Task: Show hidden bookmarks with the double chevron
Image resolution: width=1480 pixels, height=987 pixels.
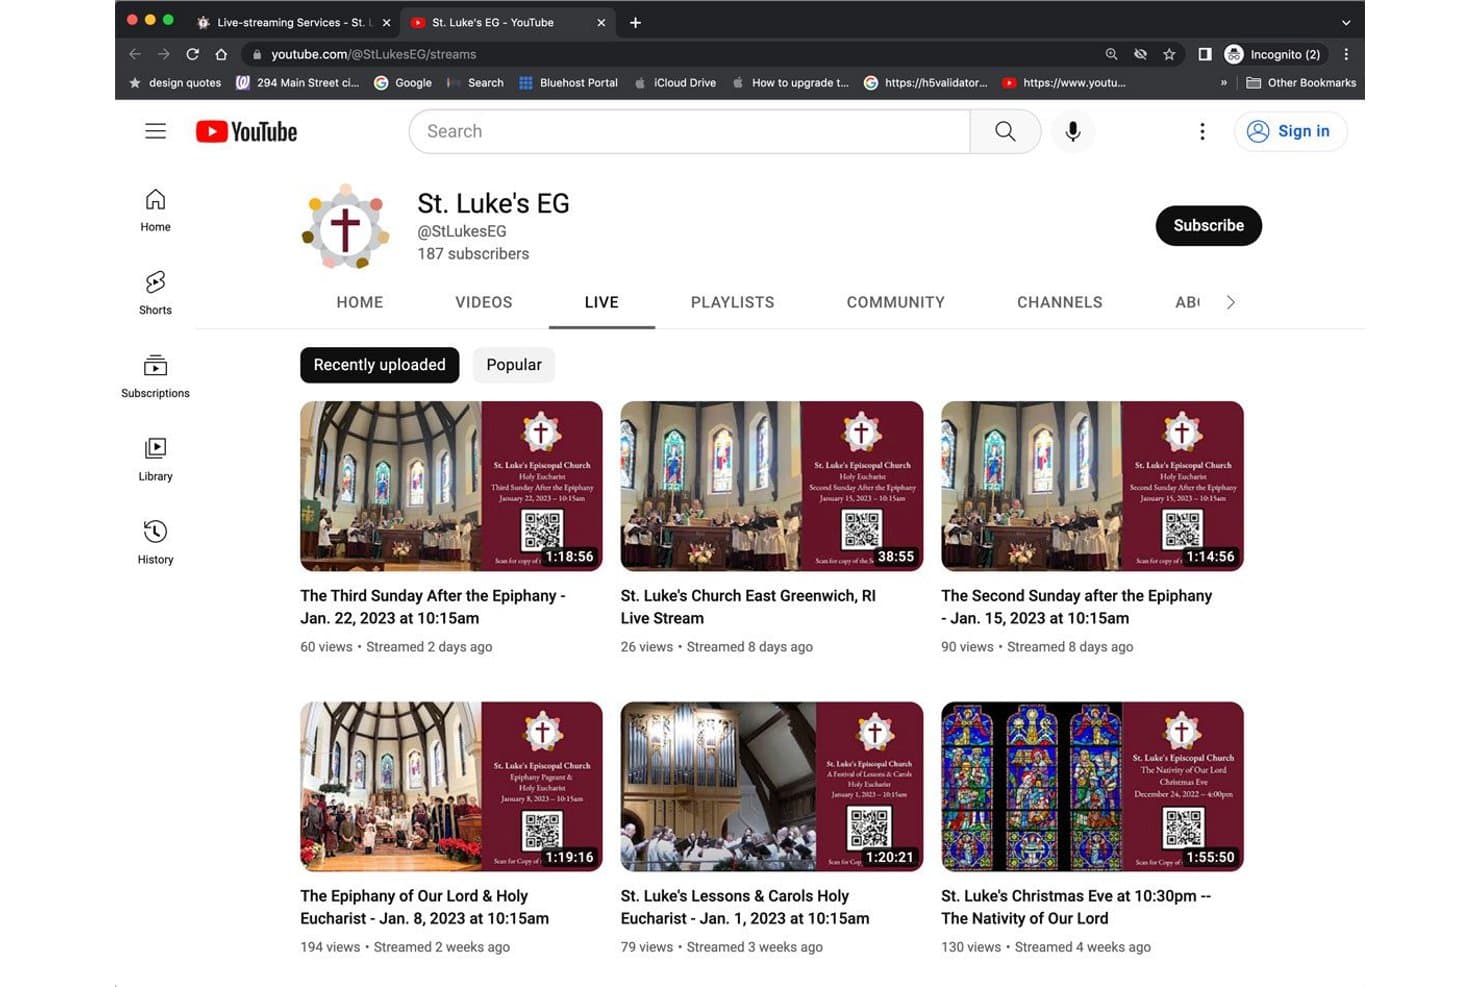Action: (1223, 83)
